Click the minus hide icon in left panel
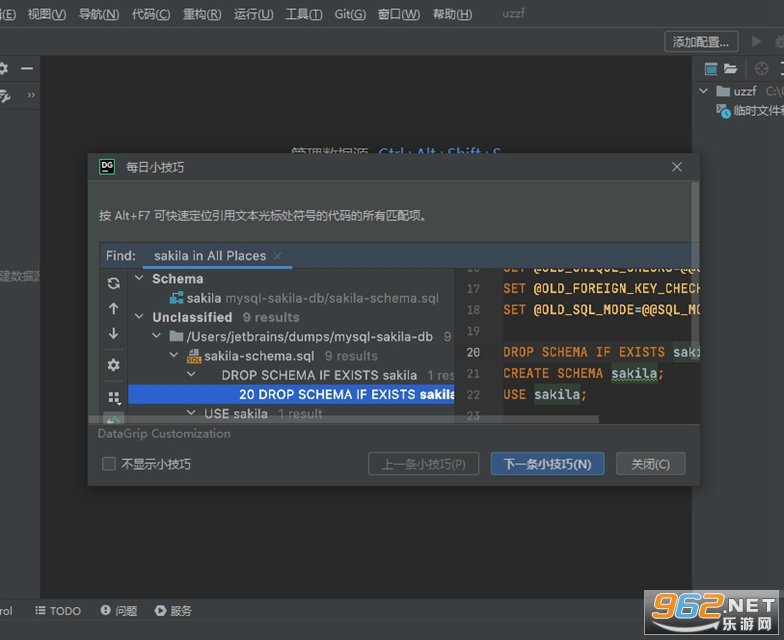This screenshot has height=640, width=784. tap(27, 68)
